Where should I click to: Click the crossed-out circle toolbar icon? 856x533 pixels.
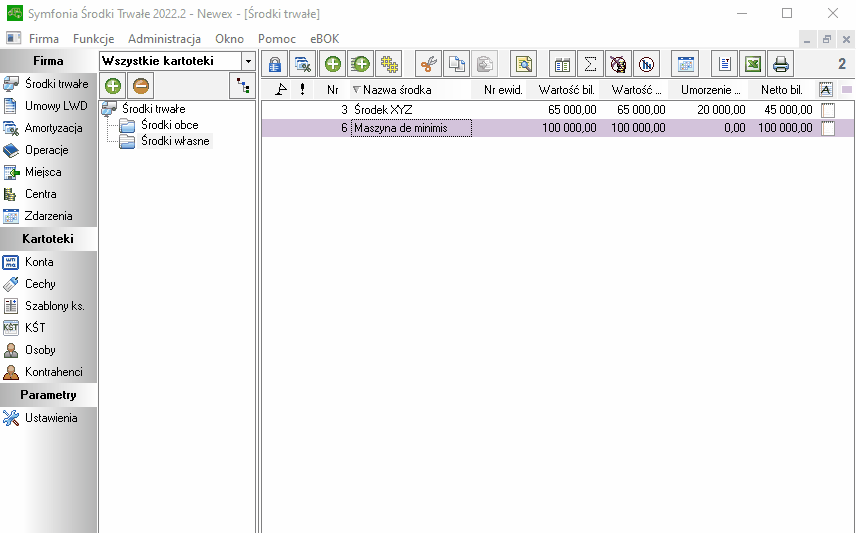[646, 64]
